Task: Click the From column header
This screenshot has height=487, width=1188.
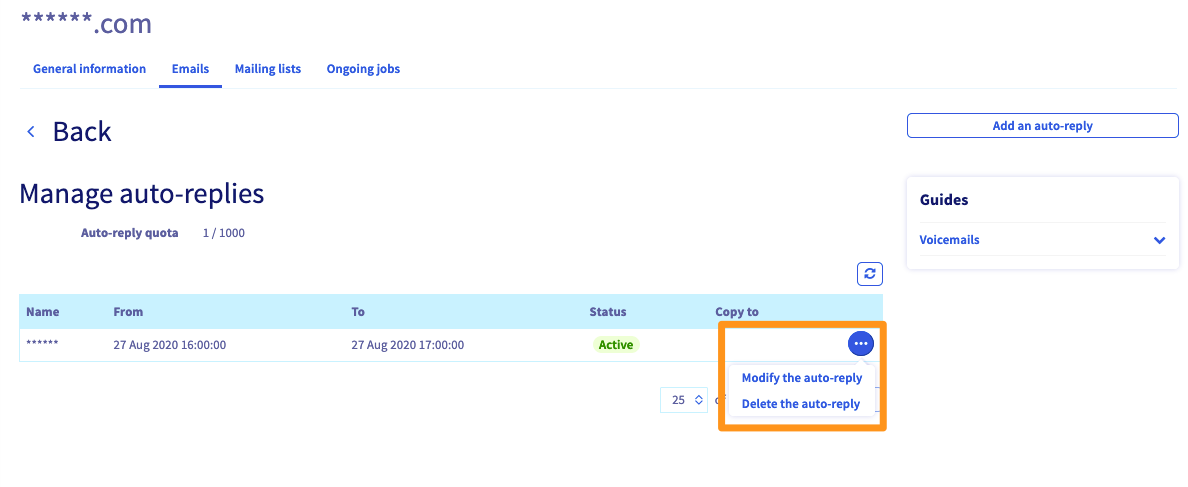Action: (128, 312)
